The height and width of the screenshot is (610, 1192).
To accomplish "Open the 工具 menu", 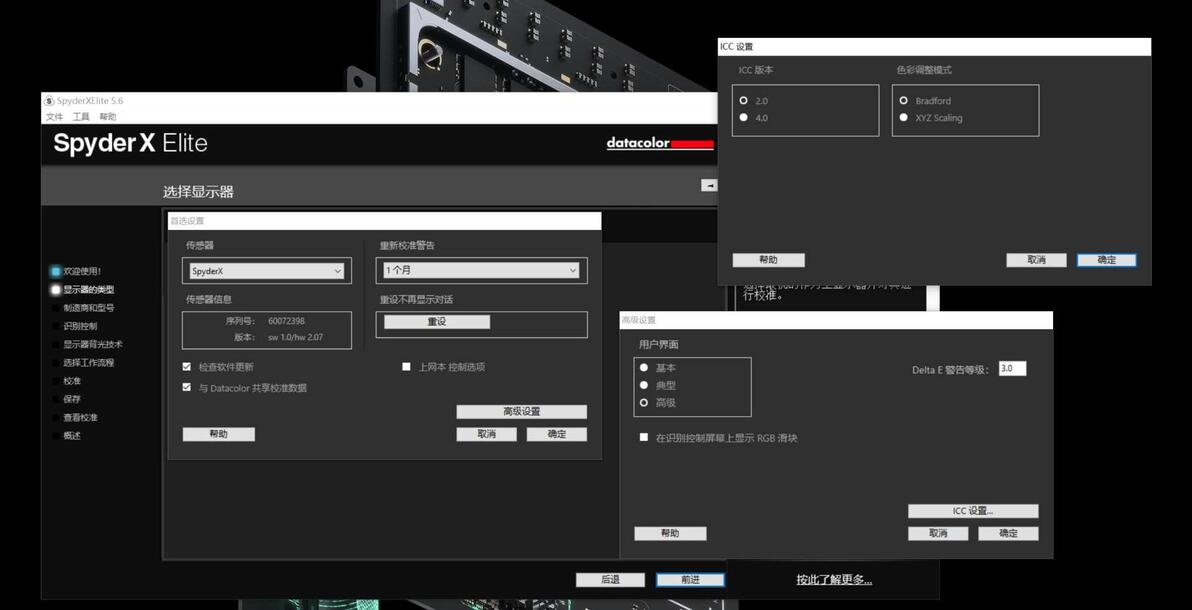I will pyautogui.click(x=81, y=116).
